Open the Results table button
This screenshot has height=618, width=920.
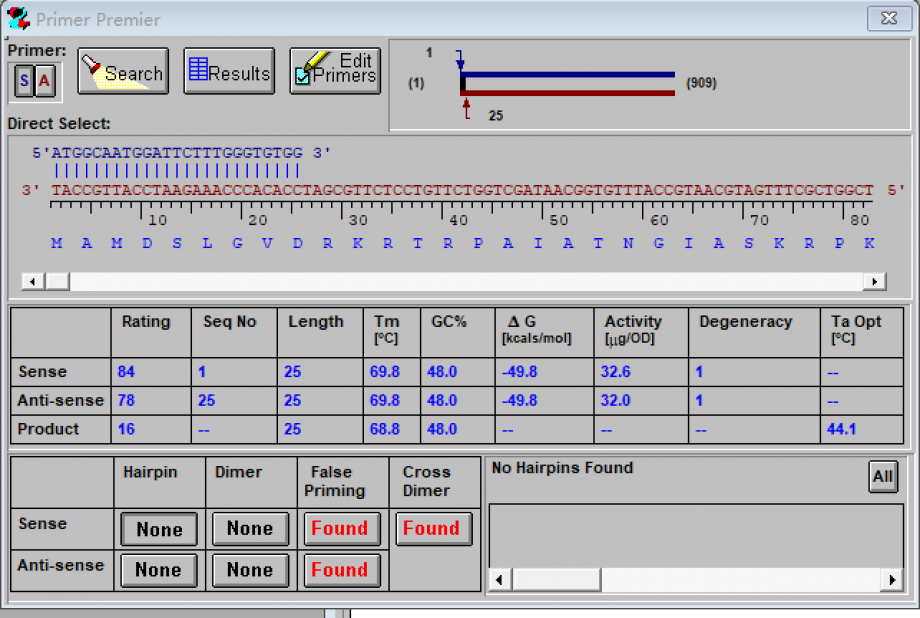[229, 72]
